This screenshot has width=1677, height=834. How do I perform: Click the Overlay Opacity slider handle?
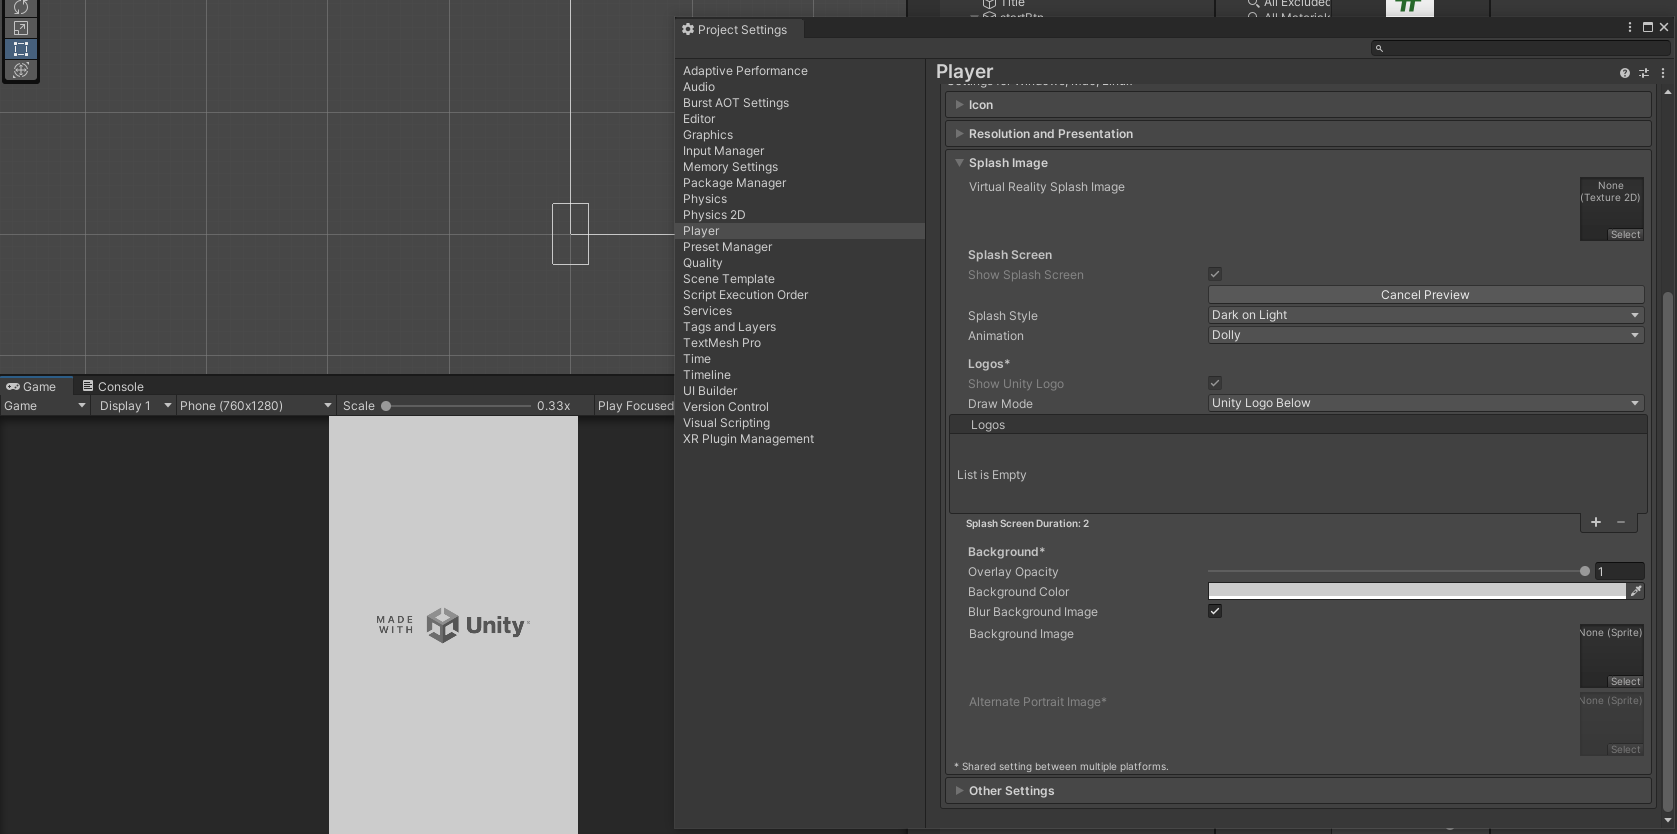[1585, 572]
